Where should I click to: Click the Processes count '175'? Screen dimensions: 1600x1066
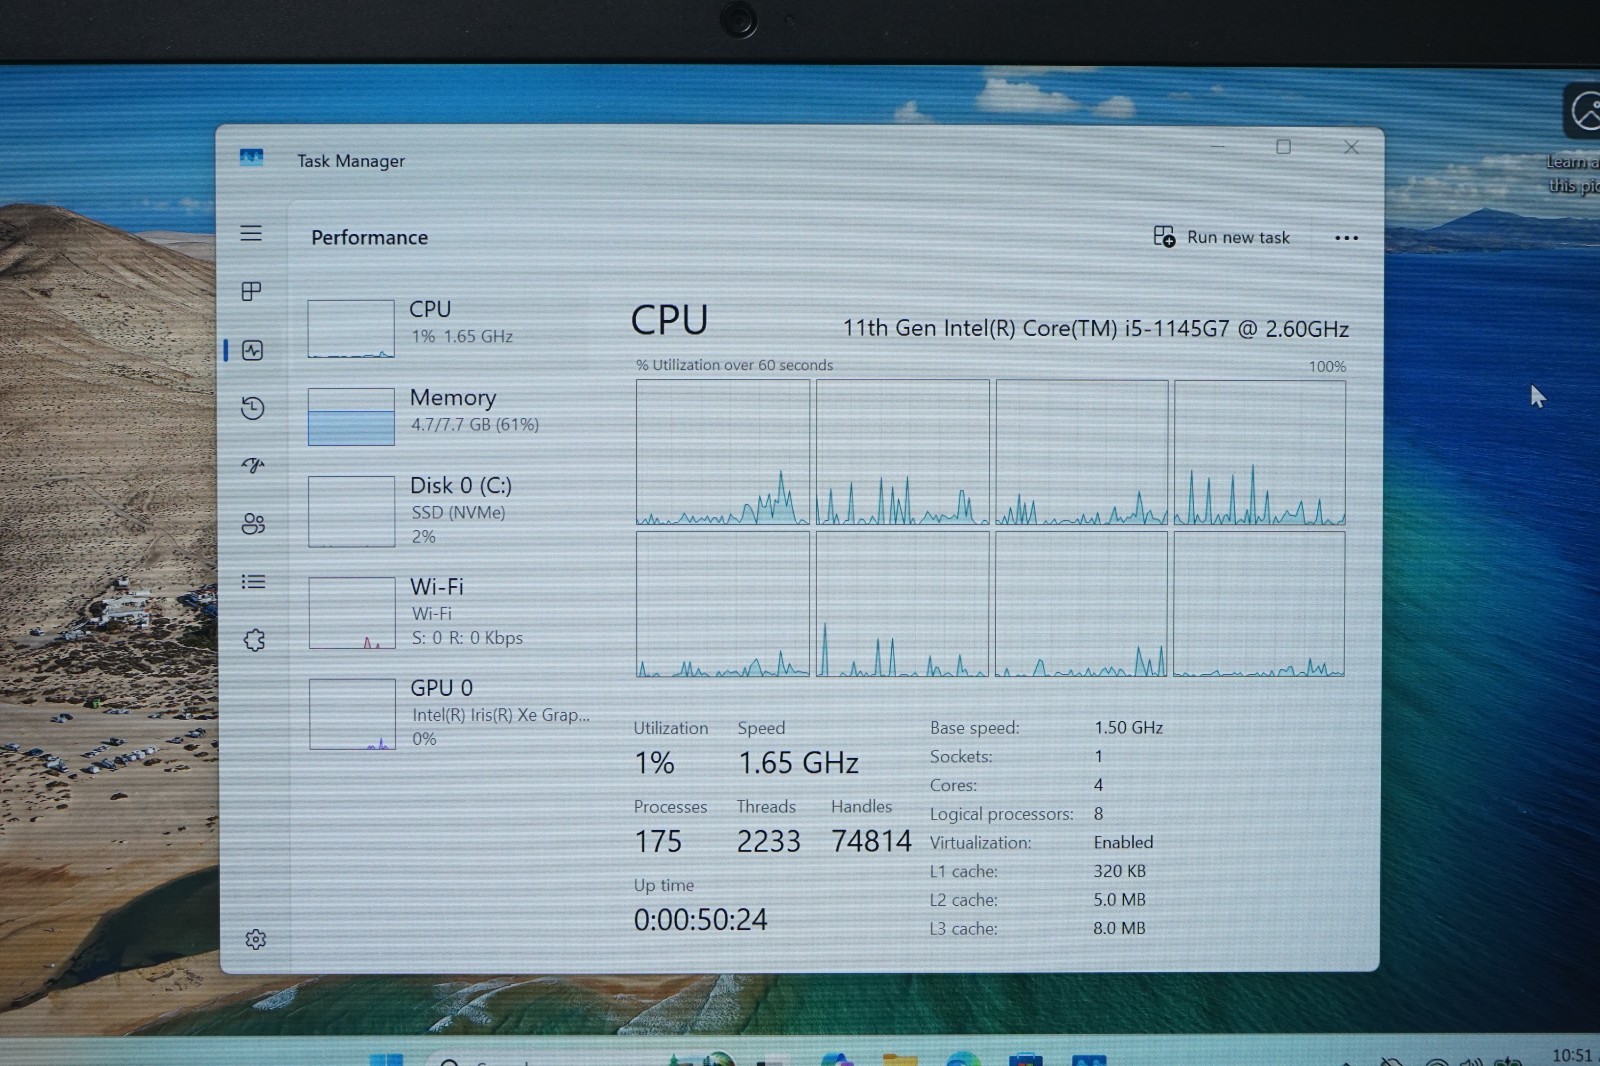(x=658, y=842)
